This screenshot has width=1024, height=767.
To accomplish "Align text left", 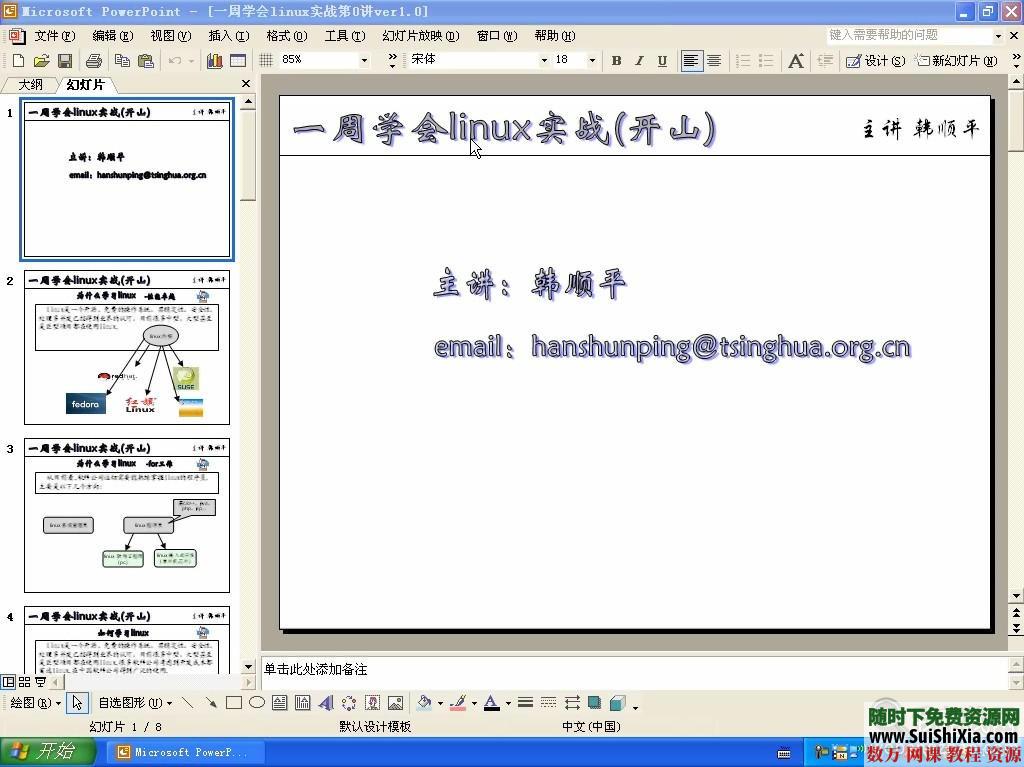I will pos(691,61).
